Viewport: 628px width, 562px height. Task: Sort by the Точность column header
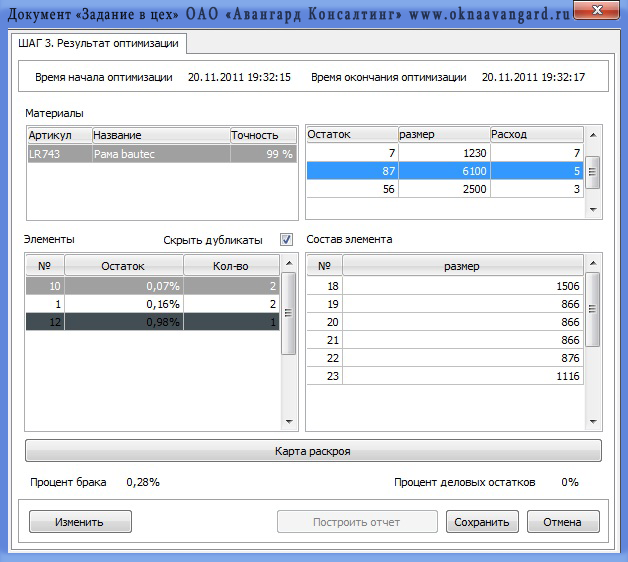click(x=262, y=135)
